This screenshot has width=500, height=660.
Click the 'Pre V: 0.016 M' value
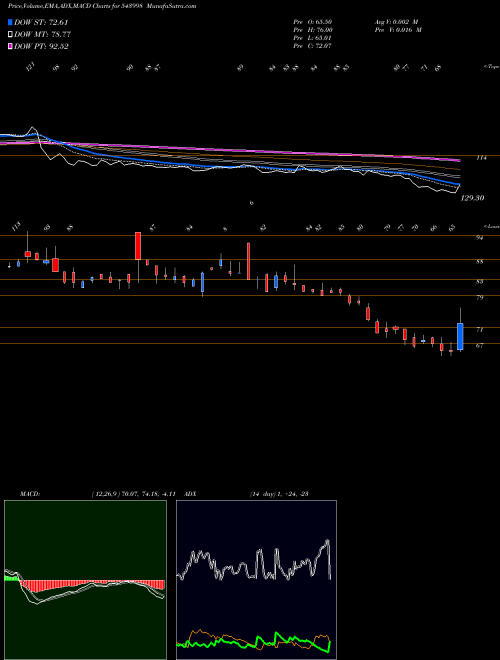tap(397, 30)
